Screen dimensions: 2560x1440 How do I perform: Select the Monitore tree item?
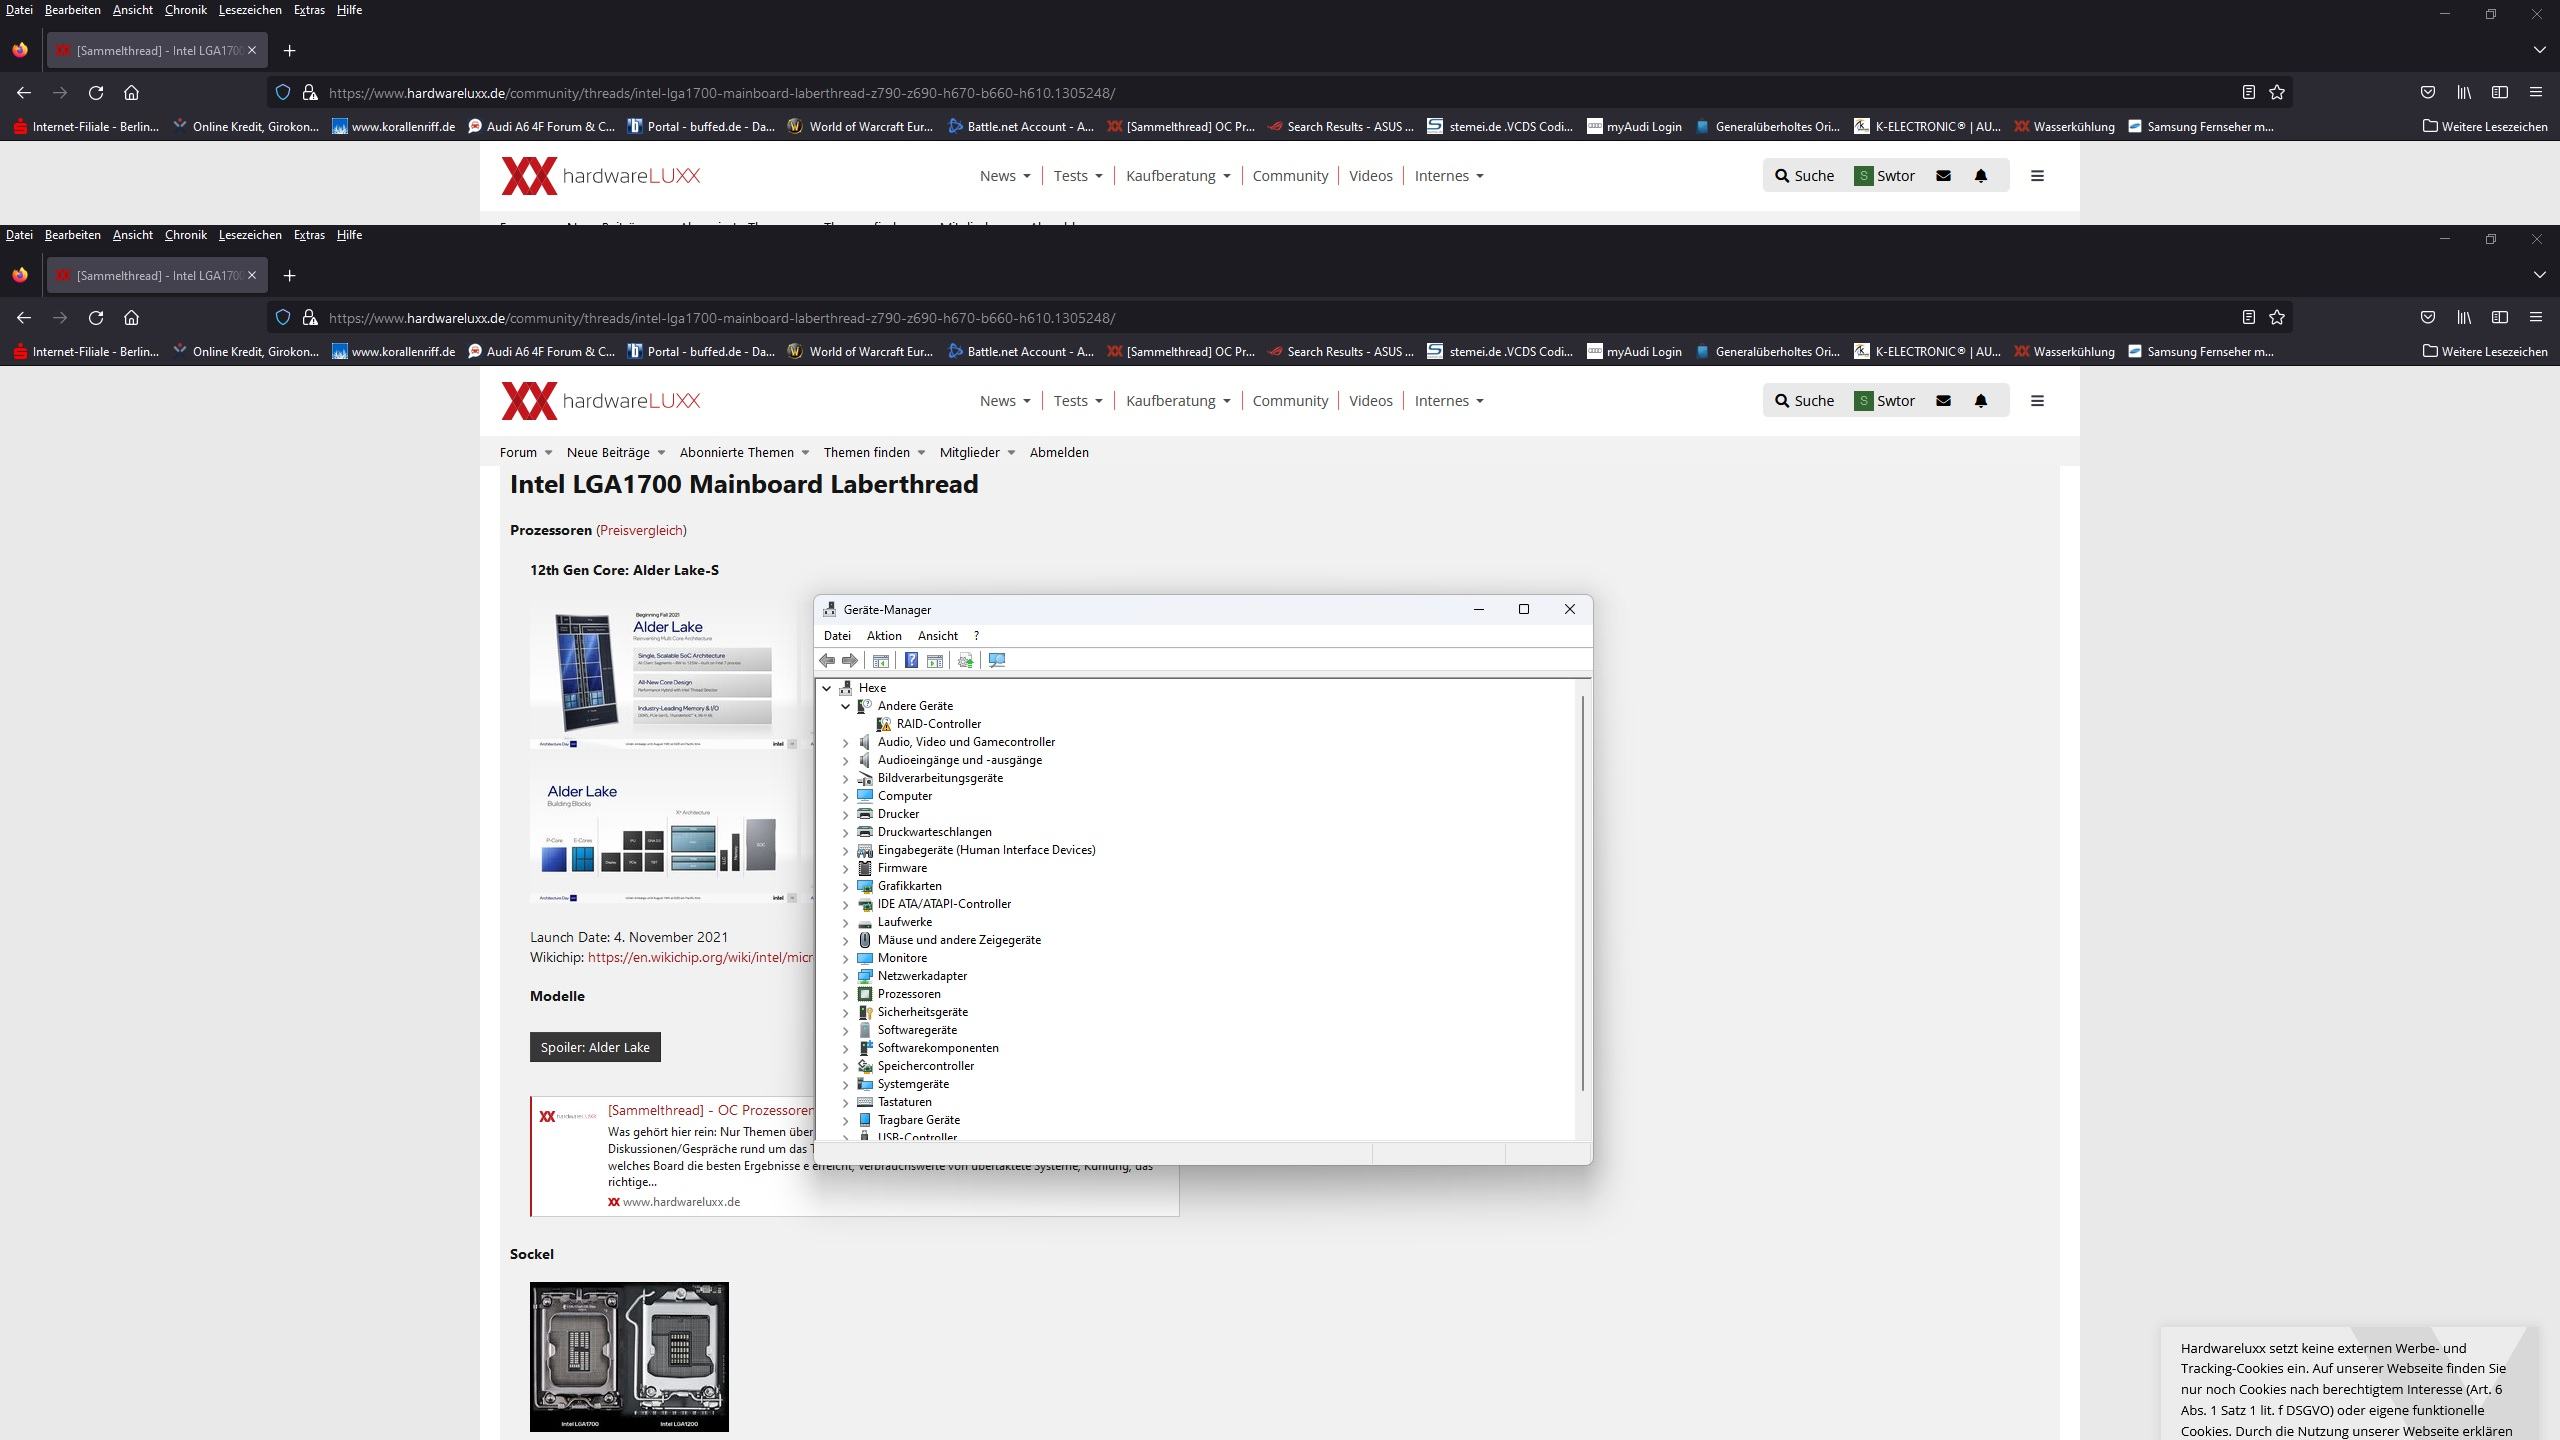click(902, 958)
